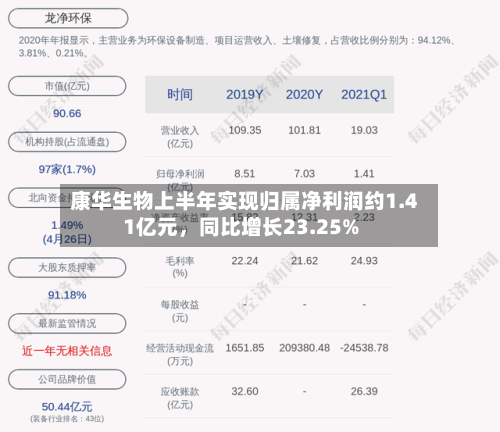Click the 1.49% northbound funds value
Image resolution: width=500 pixels, height=432 pixels.
pyautogui.click(x=67, y=225)
